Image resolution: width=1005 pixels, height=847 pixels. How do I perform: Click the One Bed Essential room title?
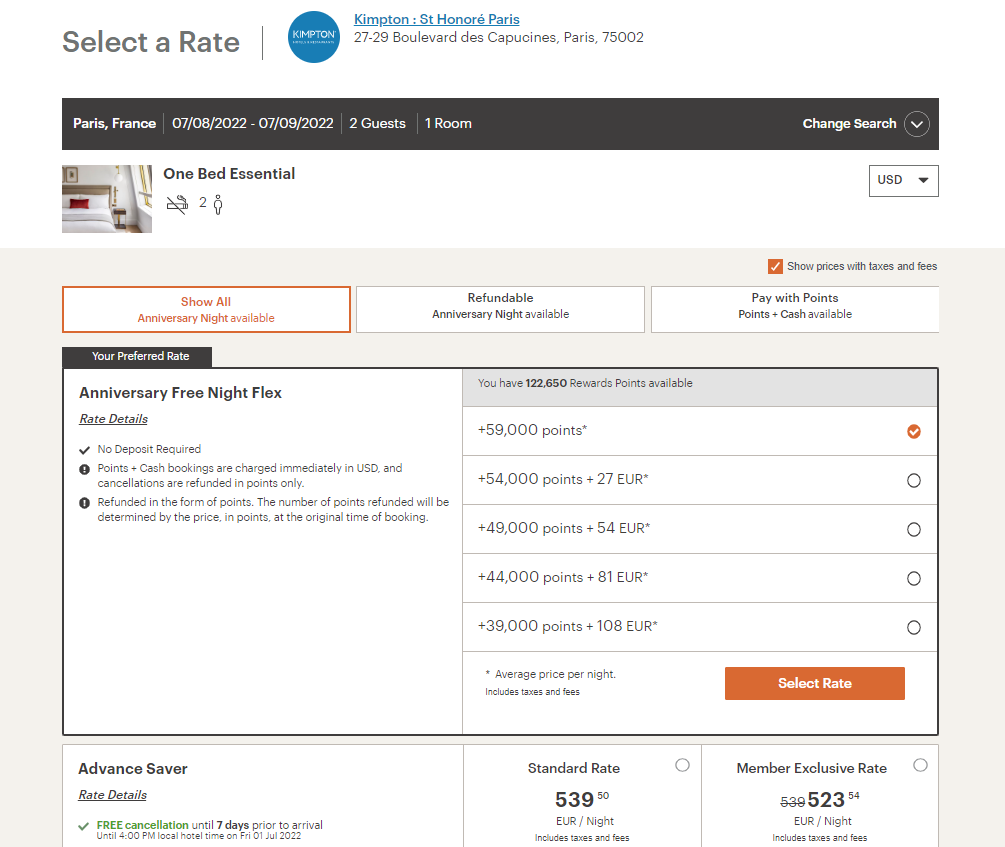229,174
